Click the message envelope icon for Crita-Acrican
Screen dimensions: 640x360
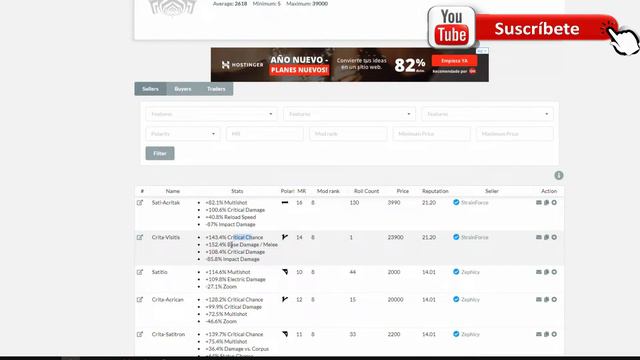click(538, 299)
